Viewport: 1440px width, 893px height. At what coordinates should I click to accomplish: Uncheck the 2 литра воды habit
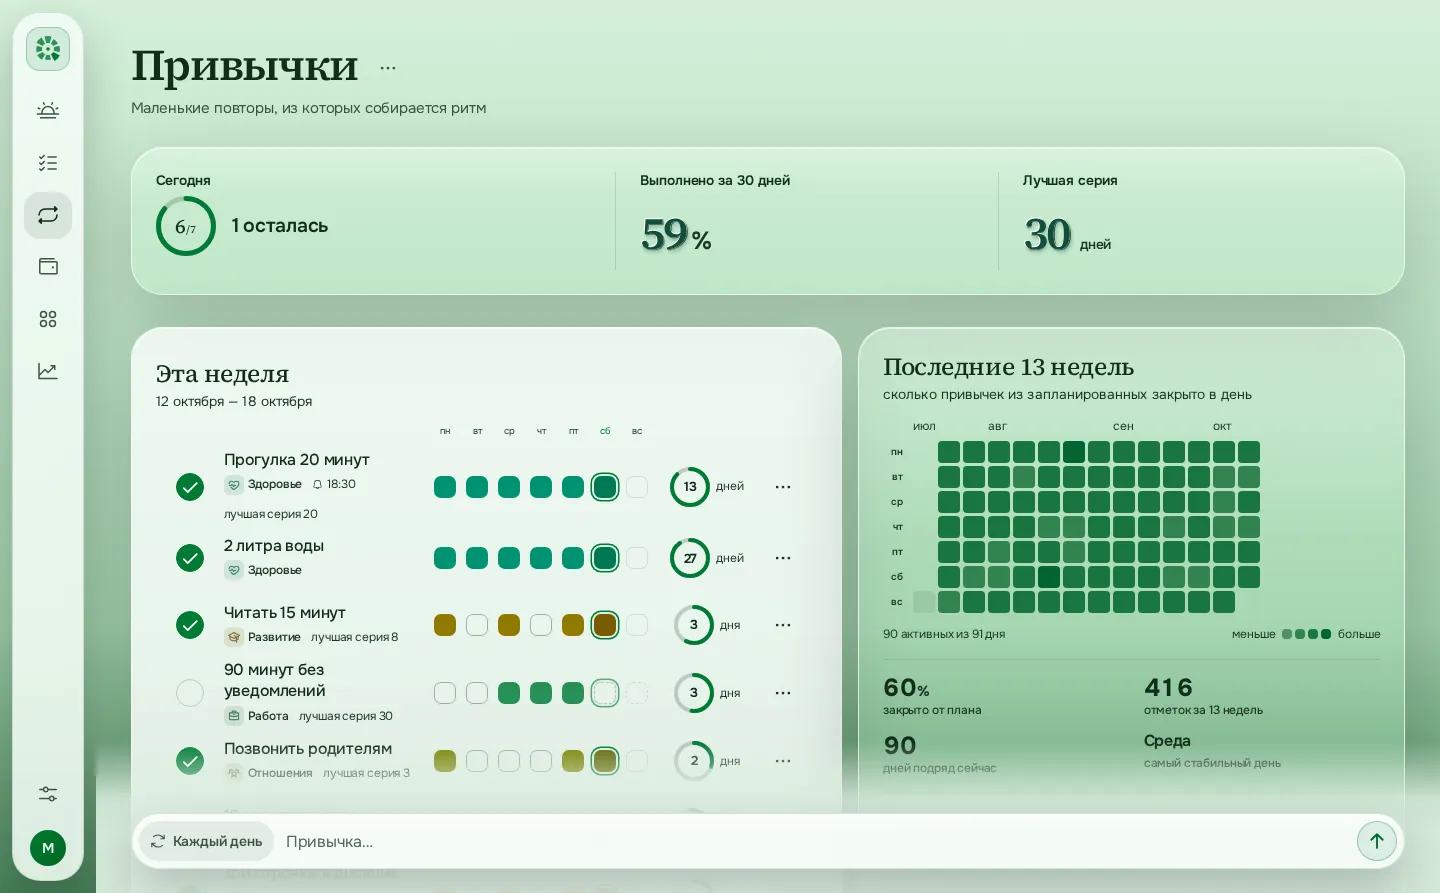190,558
